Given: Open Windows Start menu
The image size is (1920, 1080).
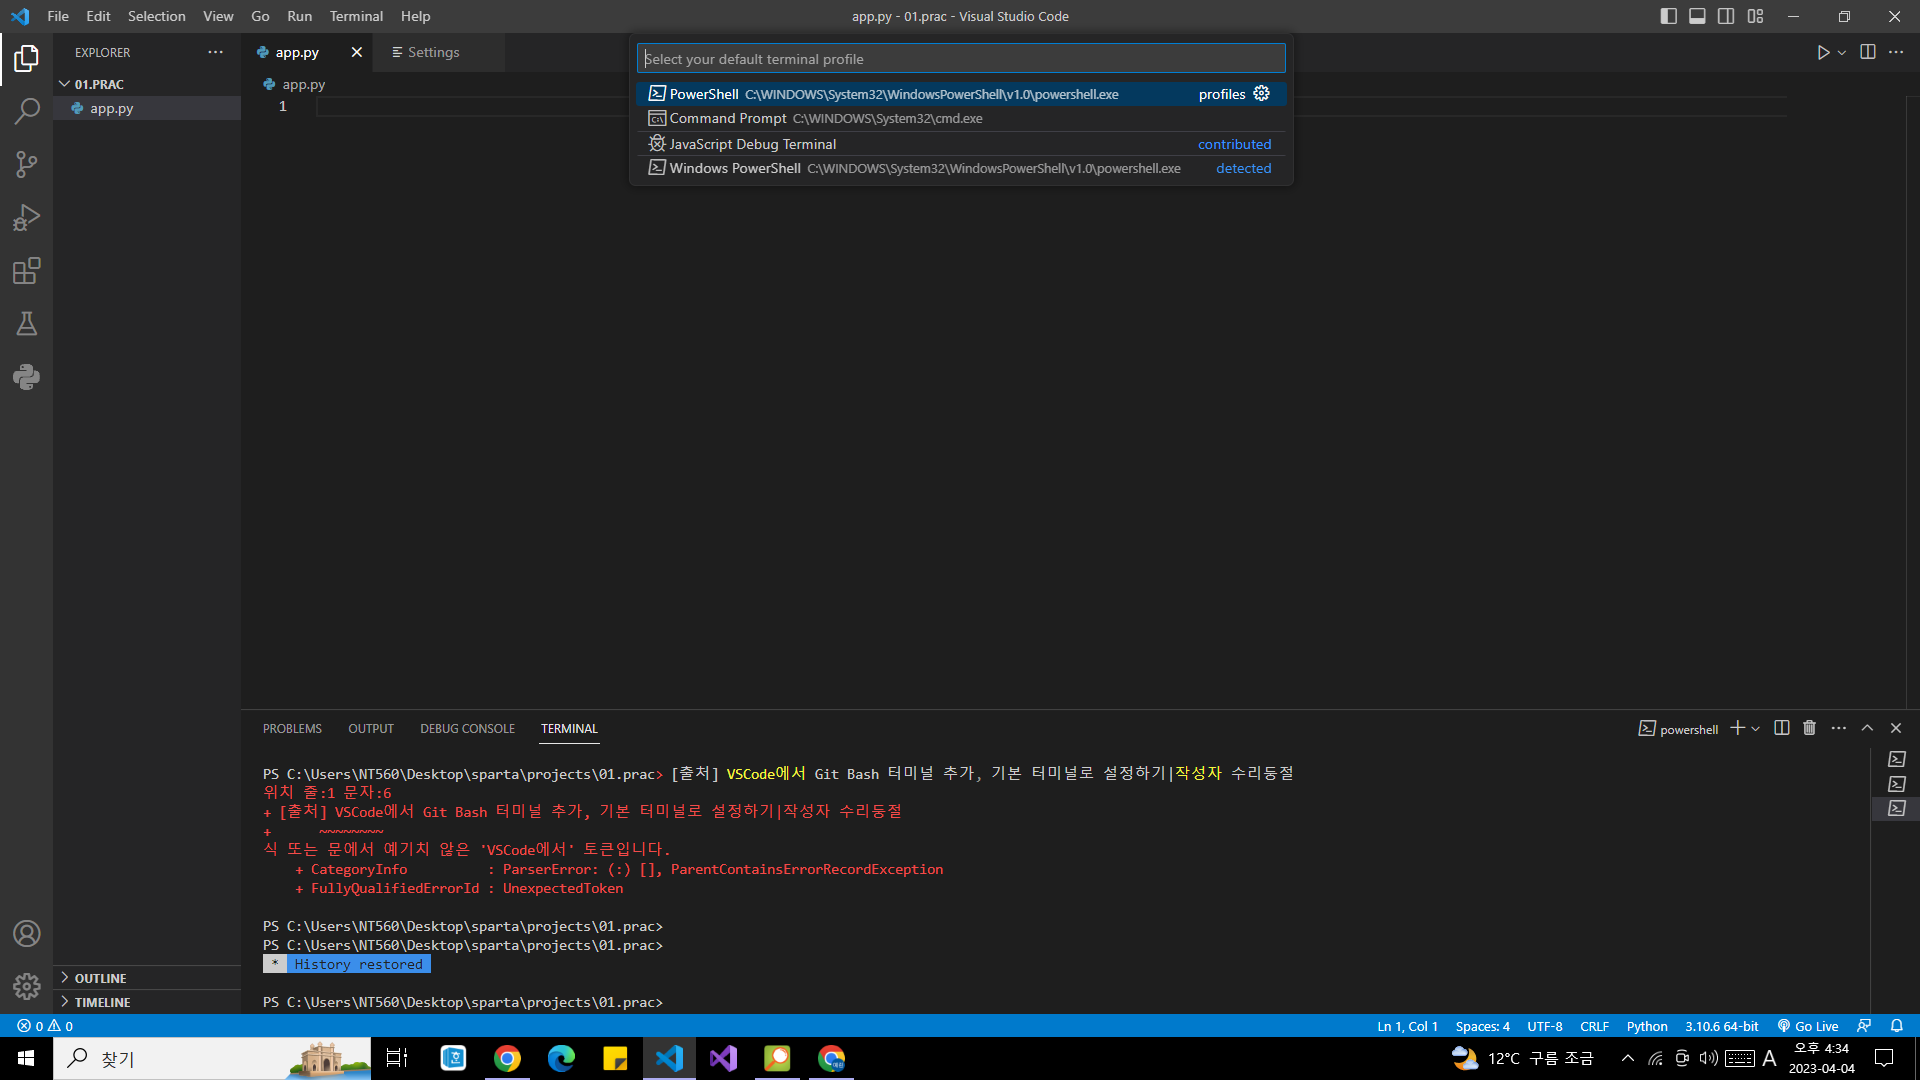Looking at the screenshot, I should tap(26, 1058).
